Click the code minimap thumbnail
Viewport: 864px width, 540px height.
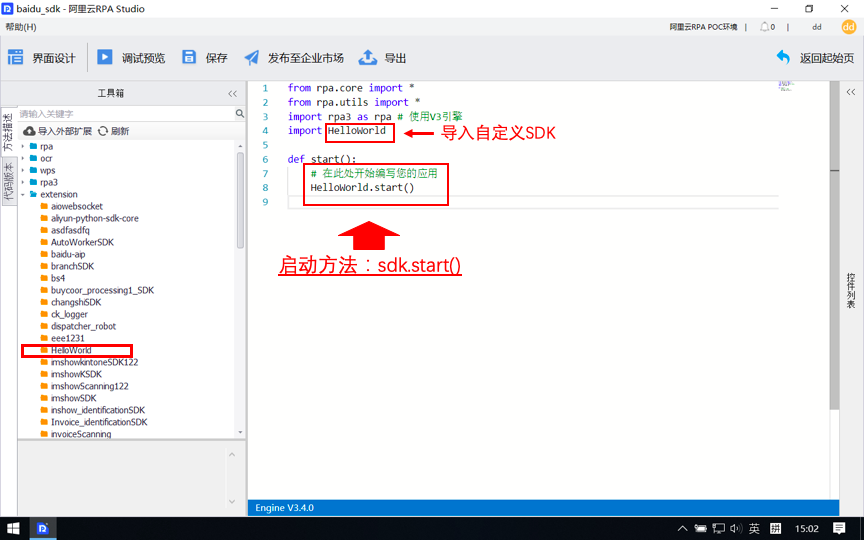tap(785, 85)
